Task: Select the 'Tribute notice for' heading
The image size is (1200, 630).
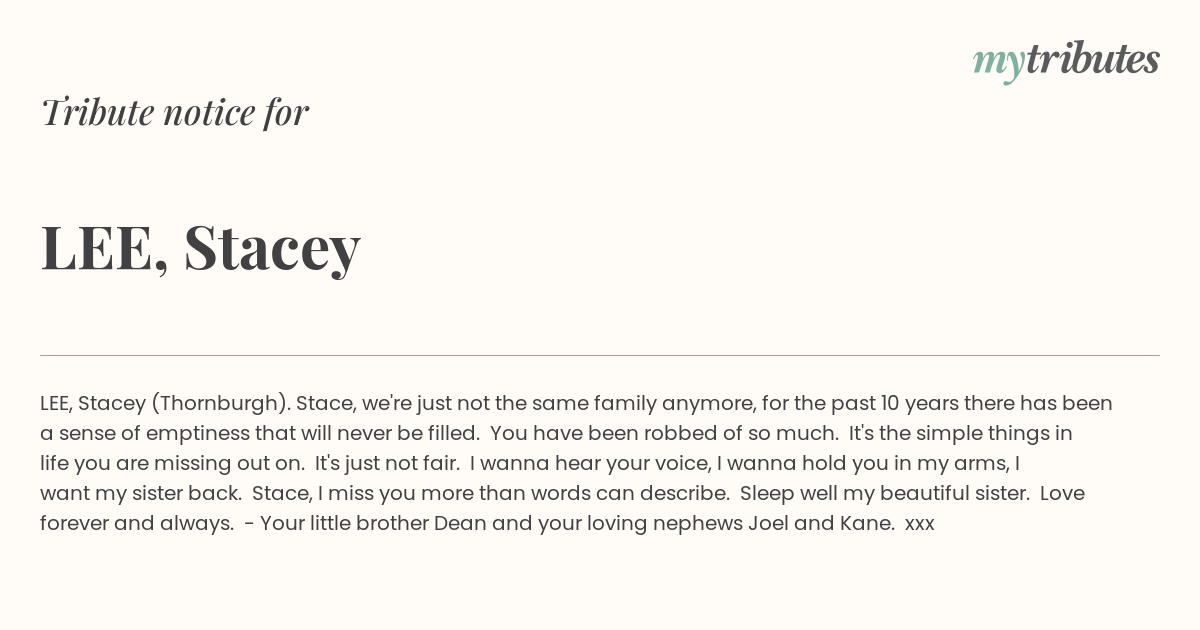Action: coord(175,113)
